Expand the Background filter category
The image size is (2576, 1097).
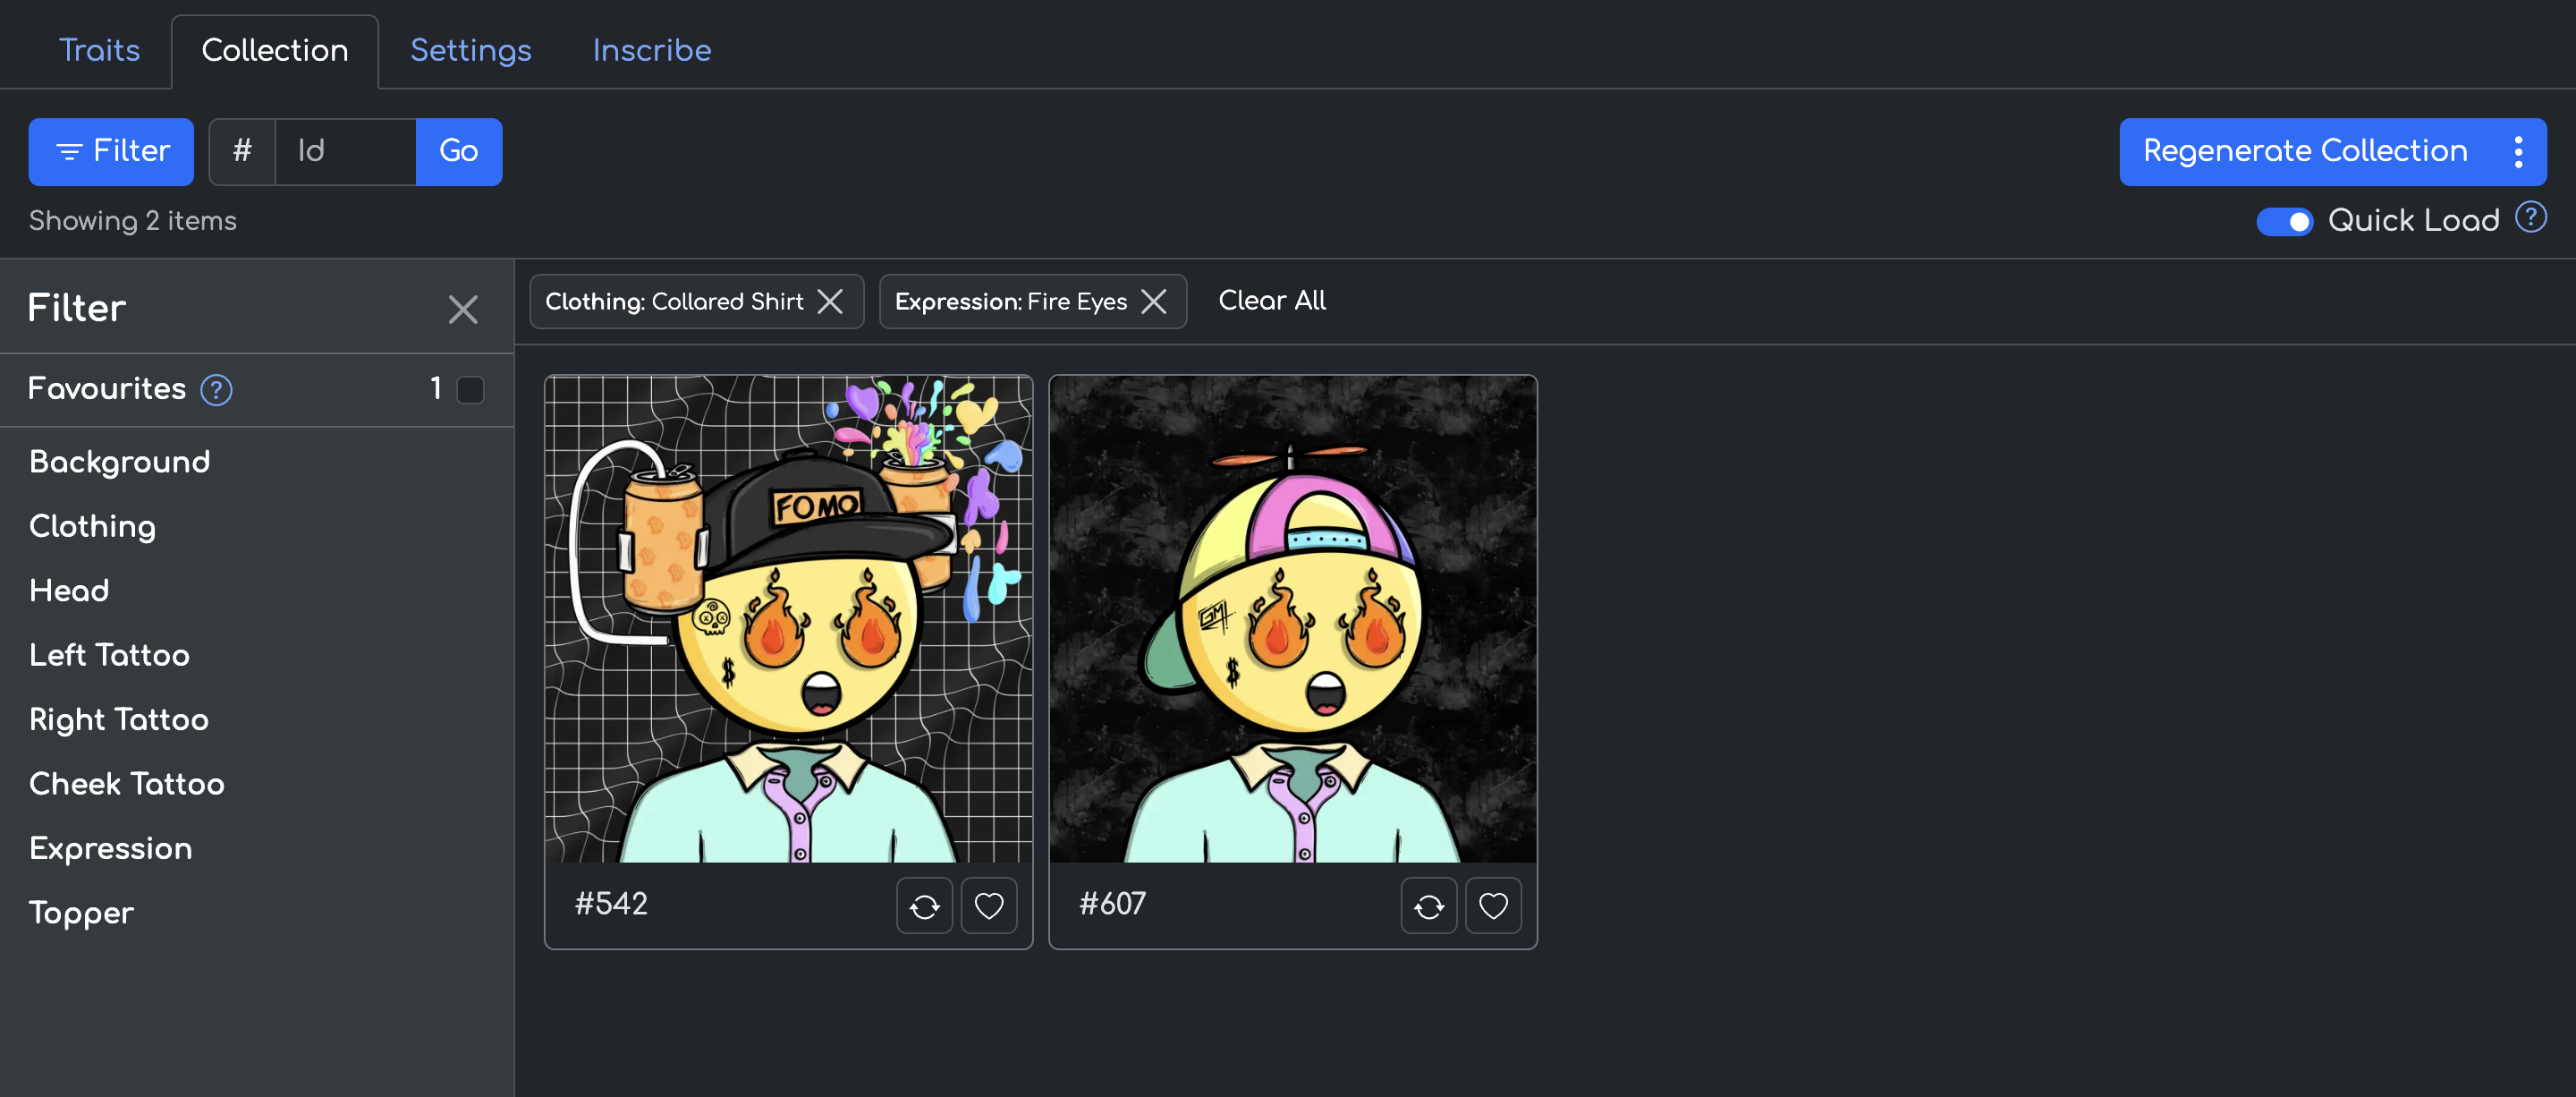pyautogui.click(x=120, y=462)
